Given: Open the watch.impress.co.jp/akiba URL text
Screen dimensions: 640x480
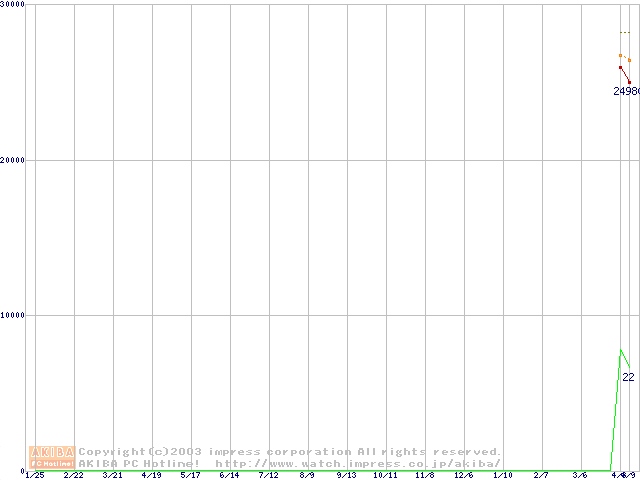Looking at the screenshot, I should point(358,463).
